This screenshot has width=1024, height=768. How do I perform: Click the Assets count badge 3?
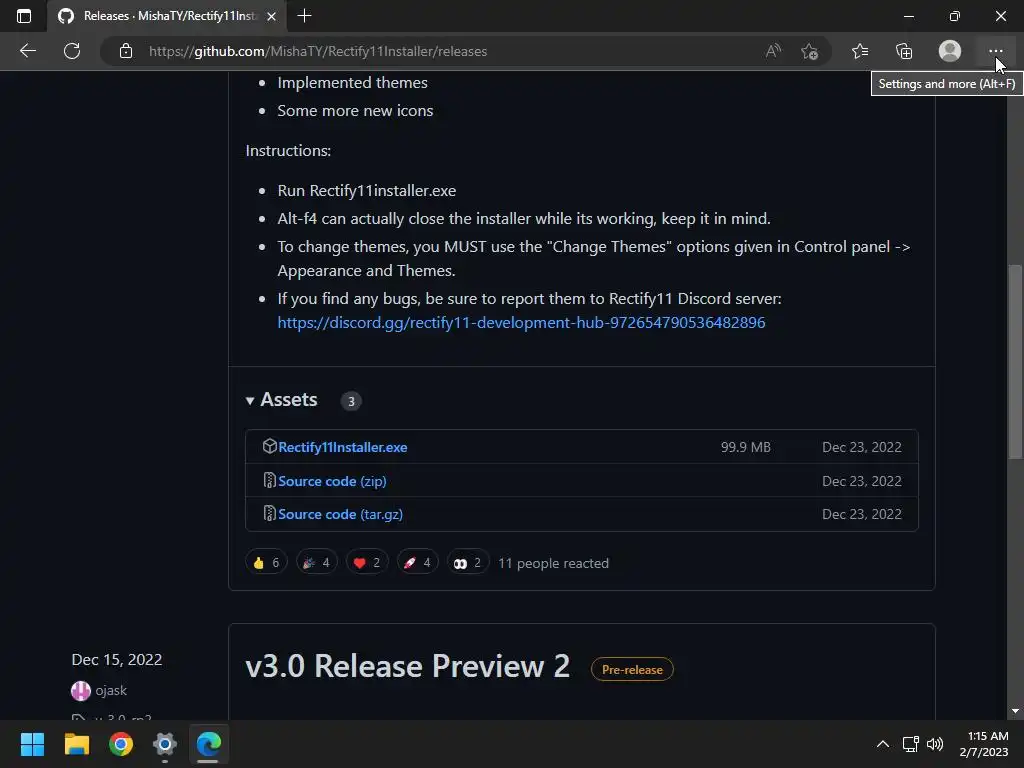351,401
